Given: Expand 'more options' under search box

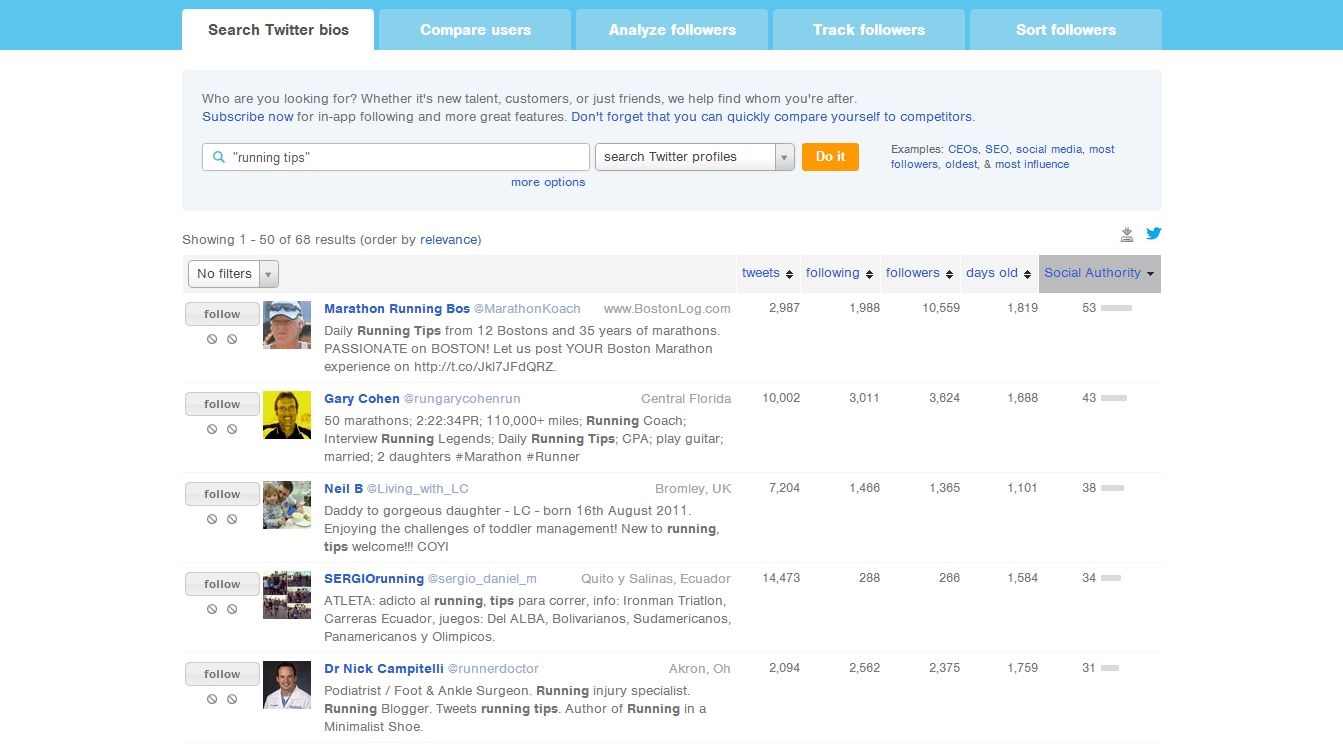Looking at the screenshot, I should tap(548, 182).
